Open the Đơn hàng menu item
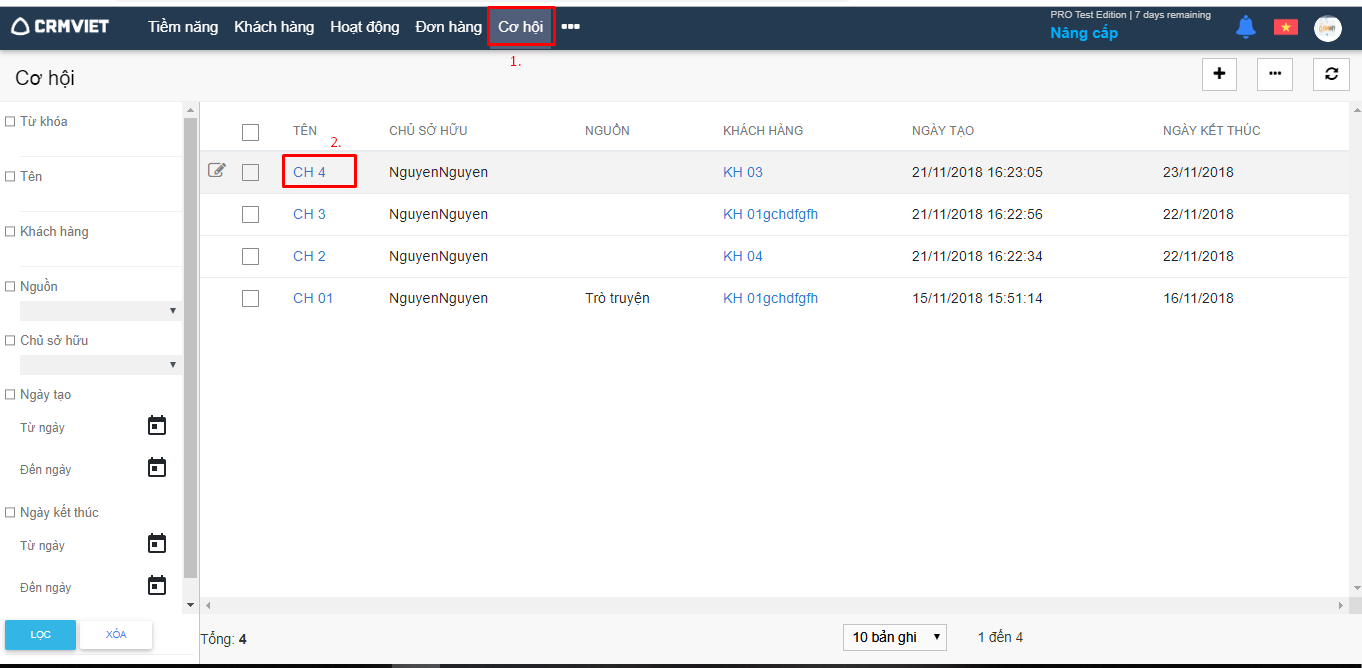The height and width of the screenshot is (668, 1362). click(448, 27)
